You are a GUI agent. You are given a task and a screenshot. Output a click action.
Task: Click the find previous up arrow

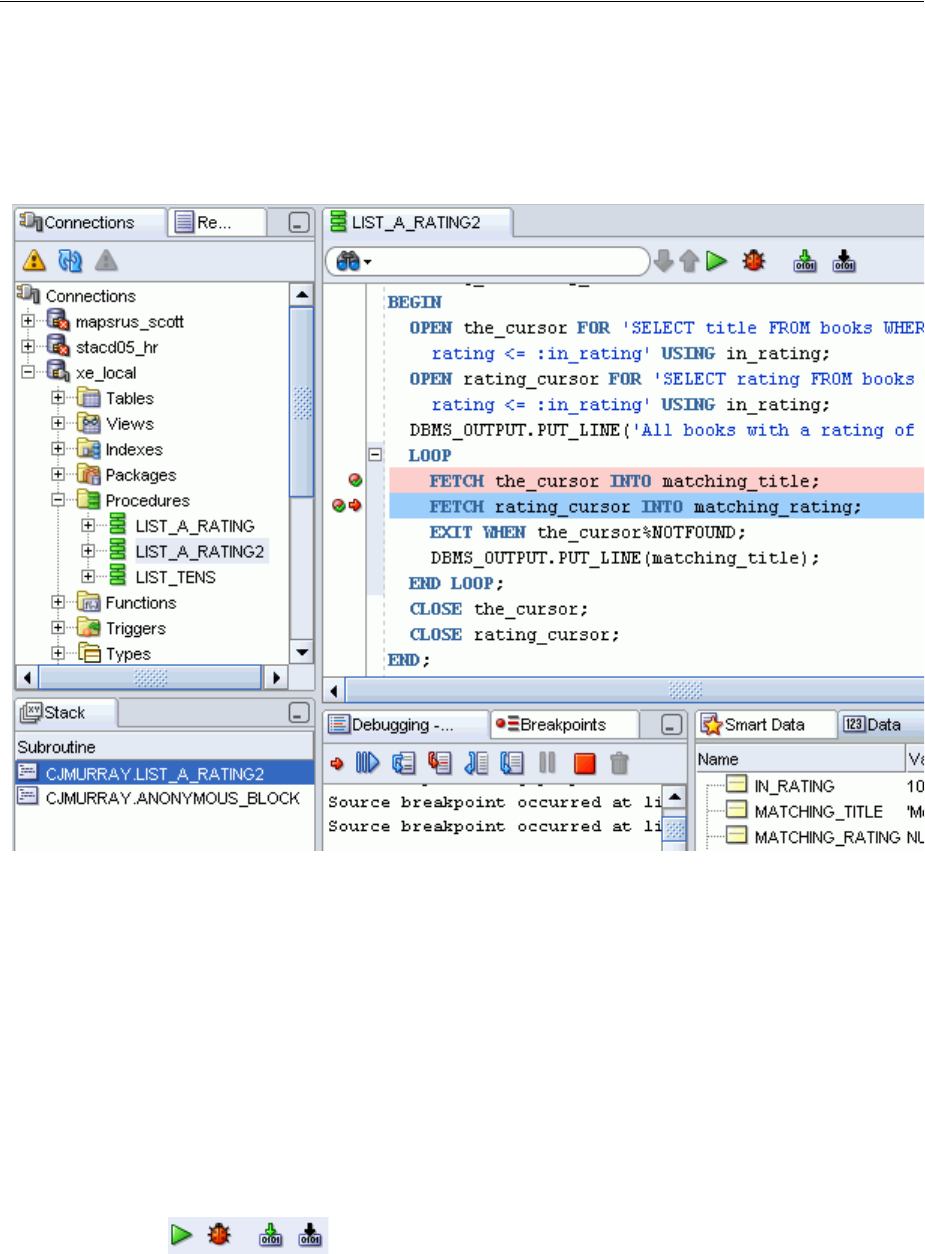pos(689,262)
